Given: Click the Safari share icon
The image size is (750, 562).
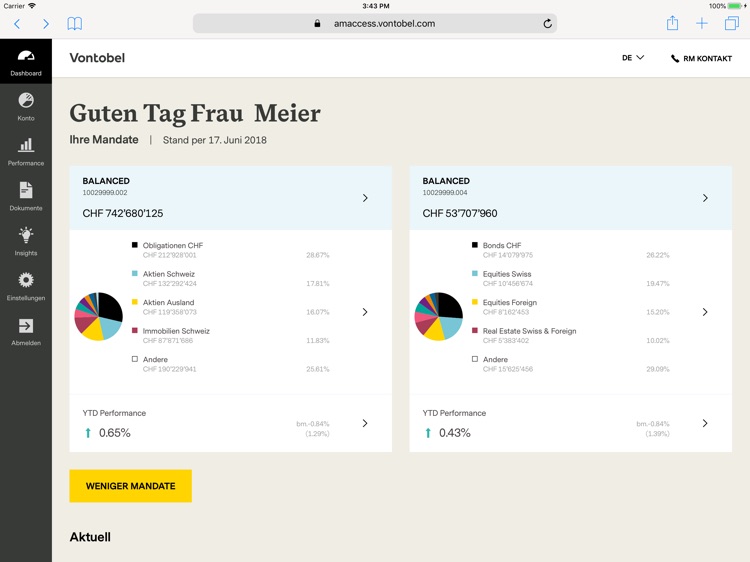Looking at the screenshot, I should (x=672, y=23).
